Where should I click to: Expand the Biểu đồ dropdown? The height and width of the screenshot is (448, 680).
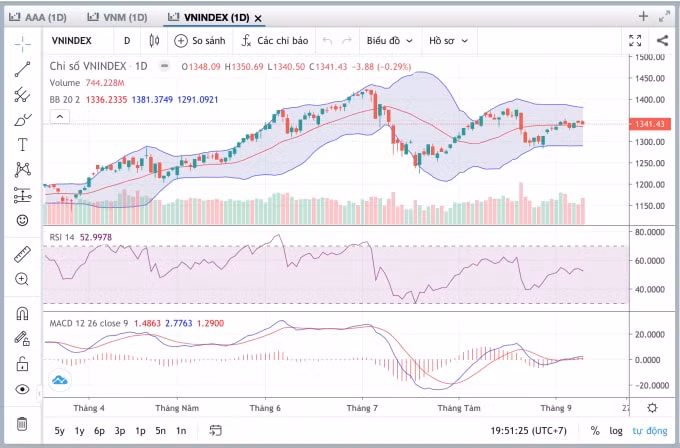click(x=389, y=41)
